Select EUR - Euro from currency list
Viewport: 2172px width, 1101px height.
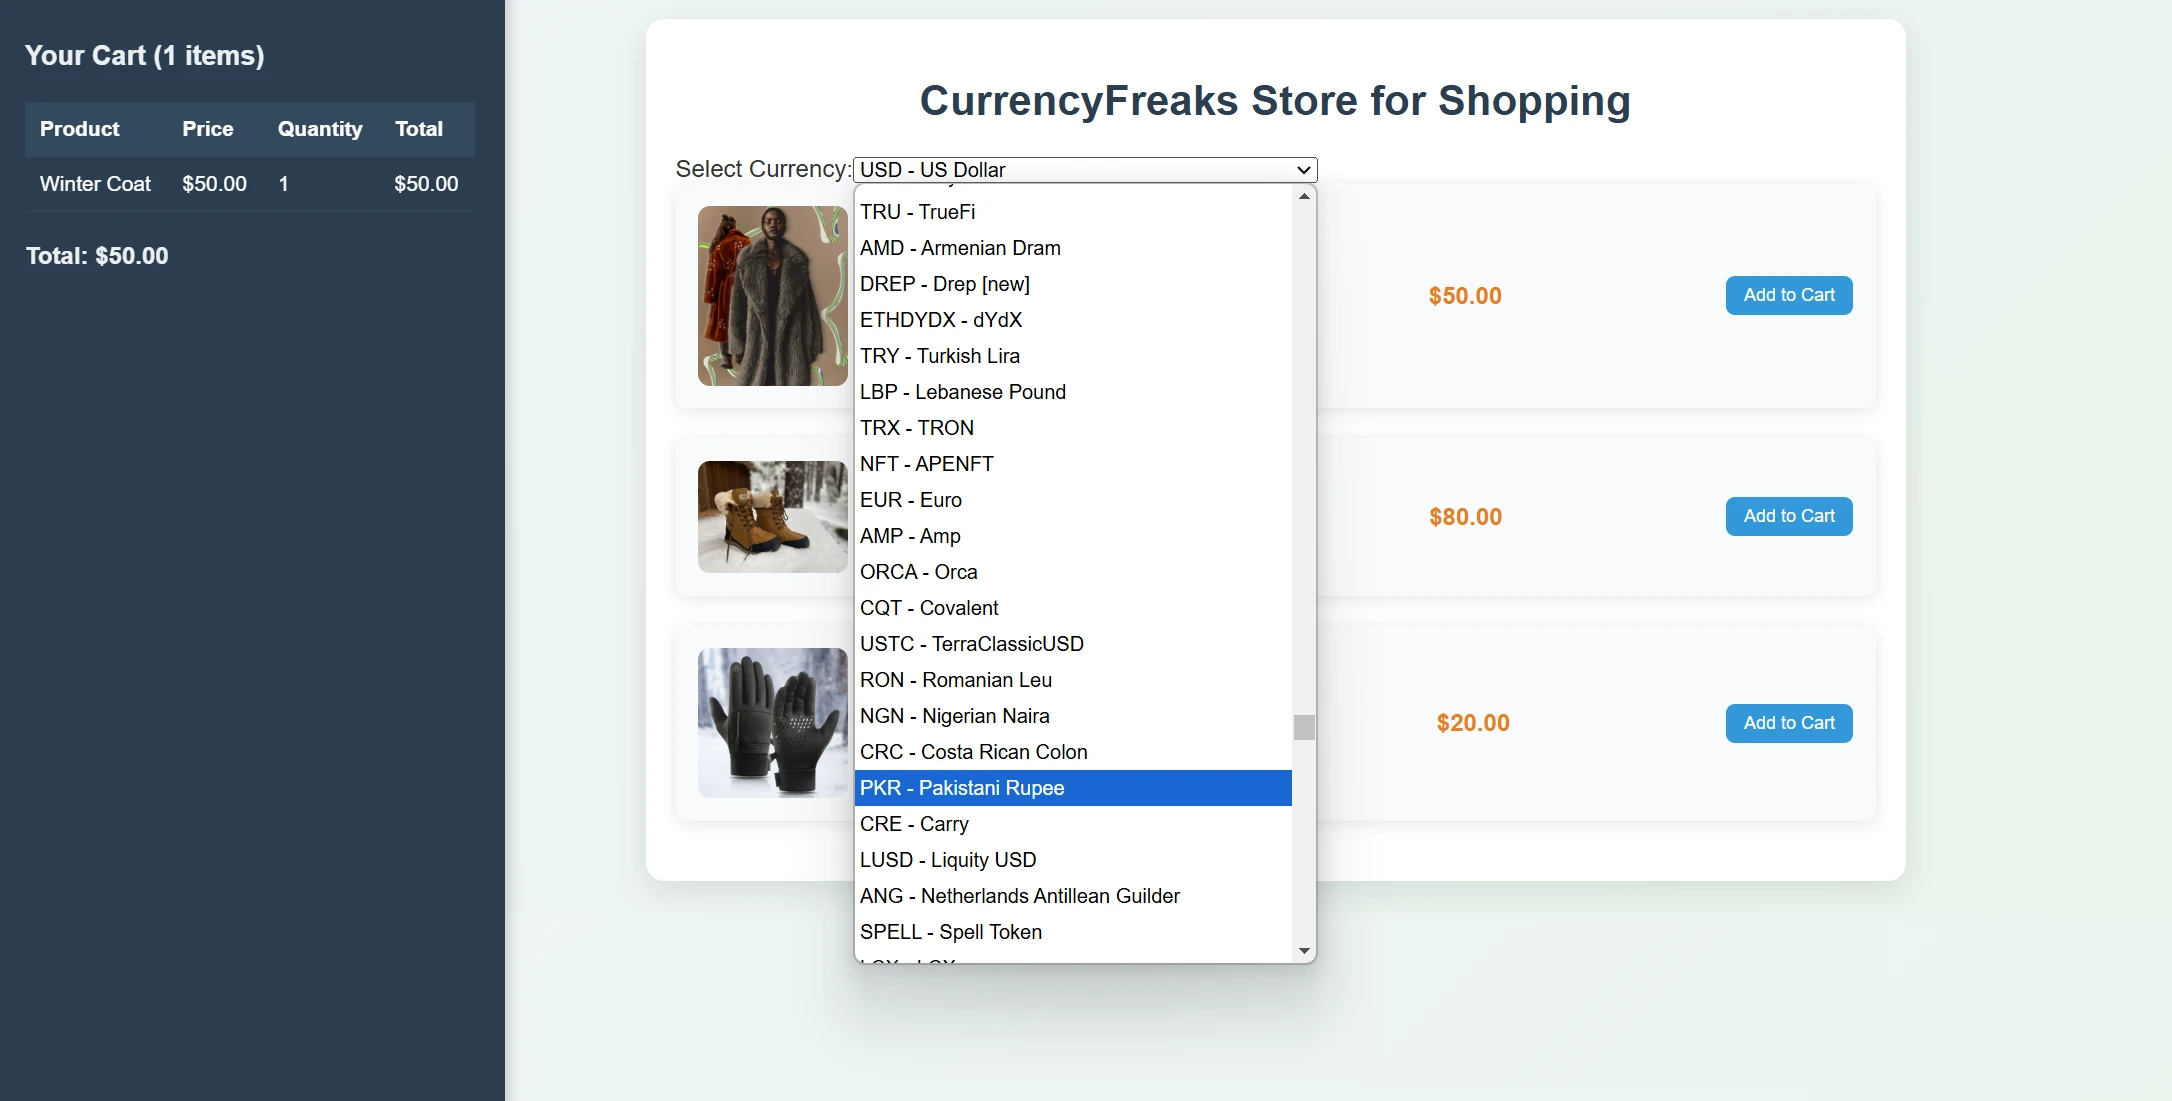pos(910,500)
